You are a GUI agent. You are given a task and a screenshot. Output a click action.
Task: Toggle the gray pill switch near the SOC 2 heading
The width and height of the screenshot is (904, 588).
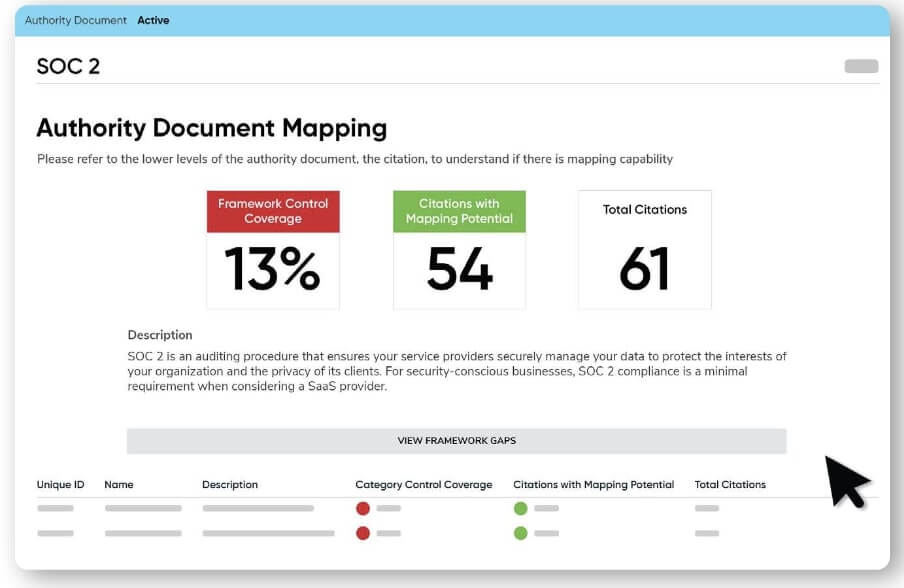point(859,66)
